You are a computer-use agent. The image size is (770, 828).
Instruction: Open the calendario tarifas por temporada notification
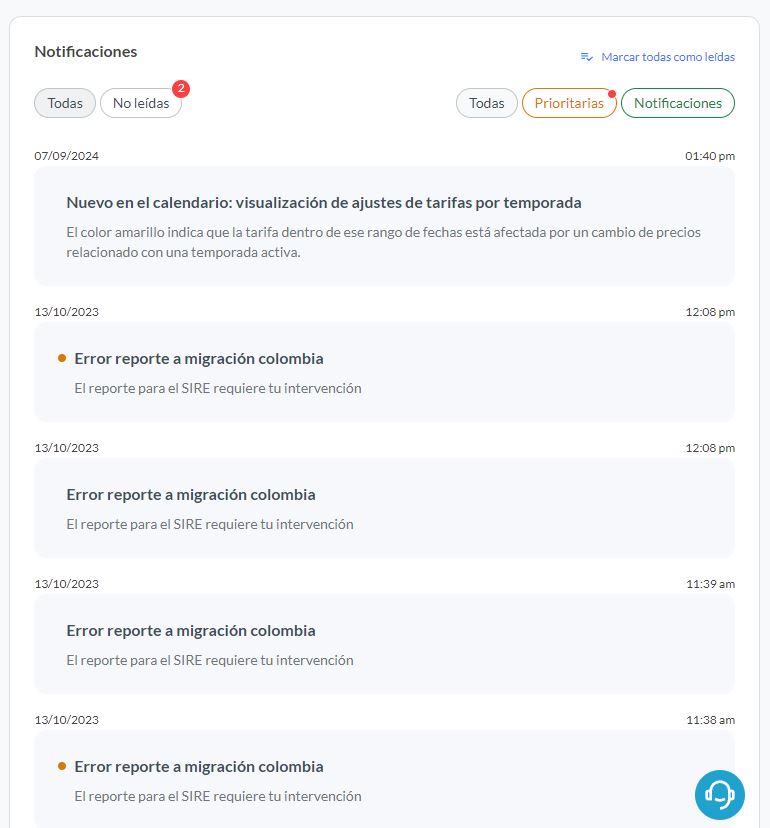(x=384, y=226)
